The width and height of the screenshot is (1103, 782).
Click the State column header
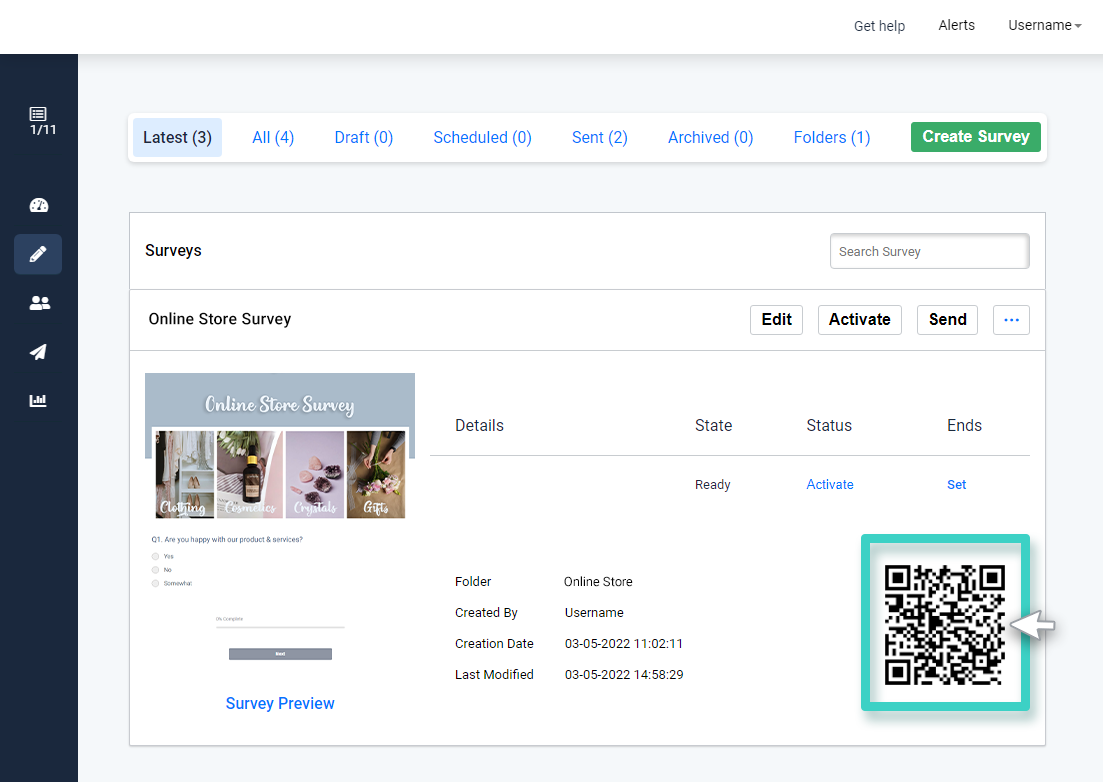tap(713, 425)
